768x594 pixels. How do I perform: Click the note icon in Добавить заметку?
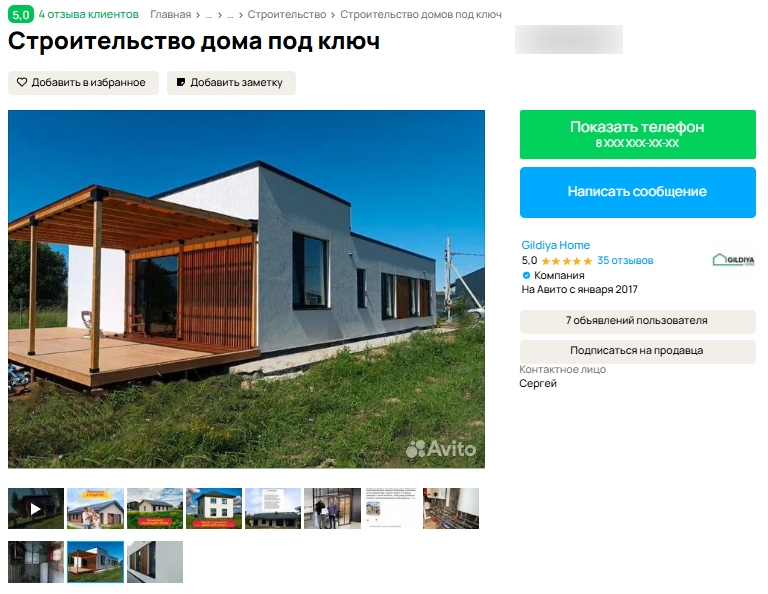181,82
